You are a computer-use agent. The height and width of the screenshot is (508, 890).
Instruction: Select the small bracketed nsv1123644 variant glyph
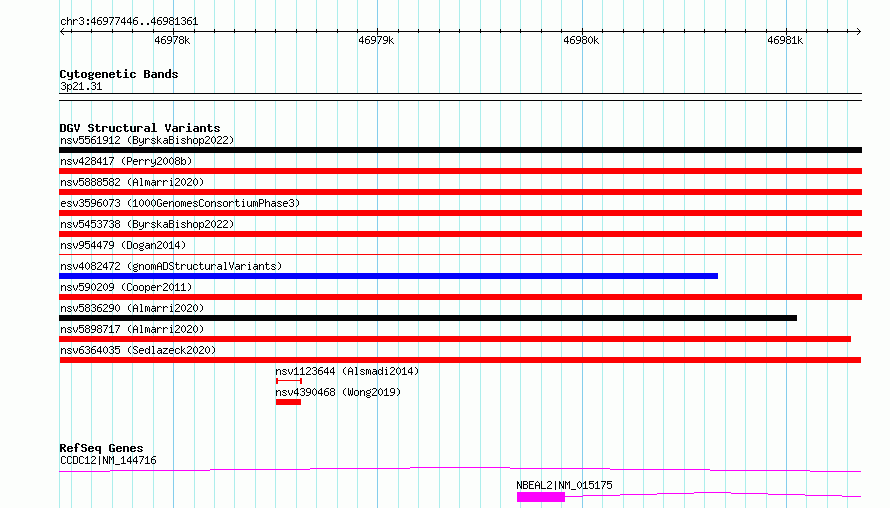pyautogui.click(x=288, y=381)
